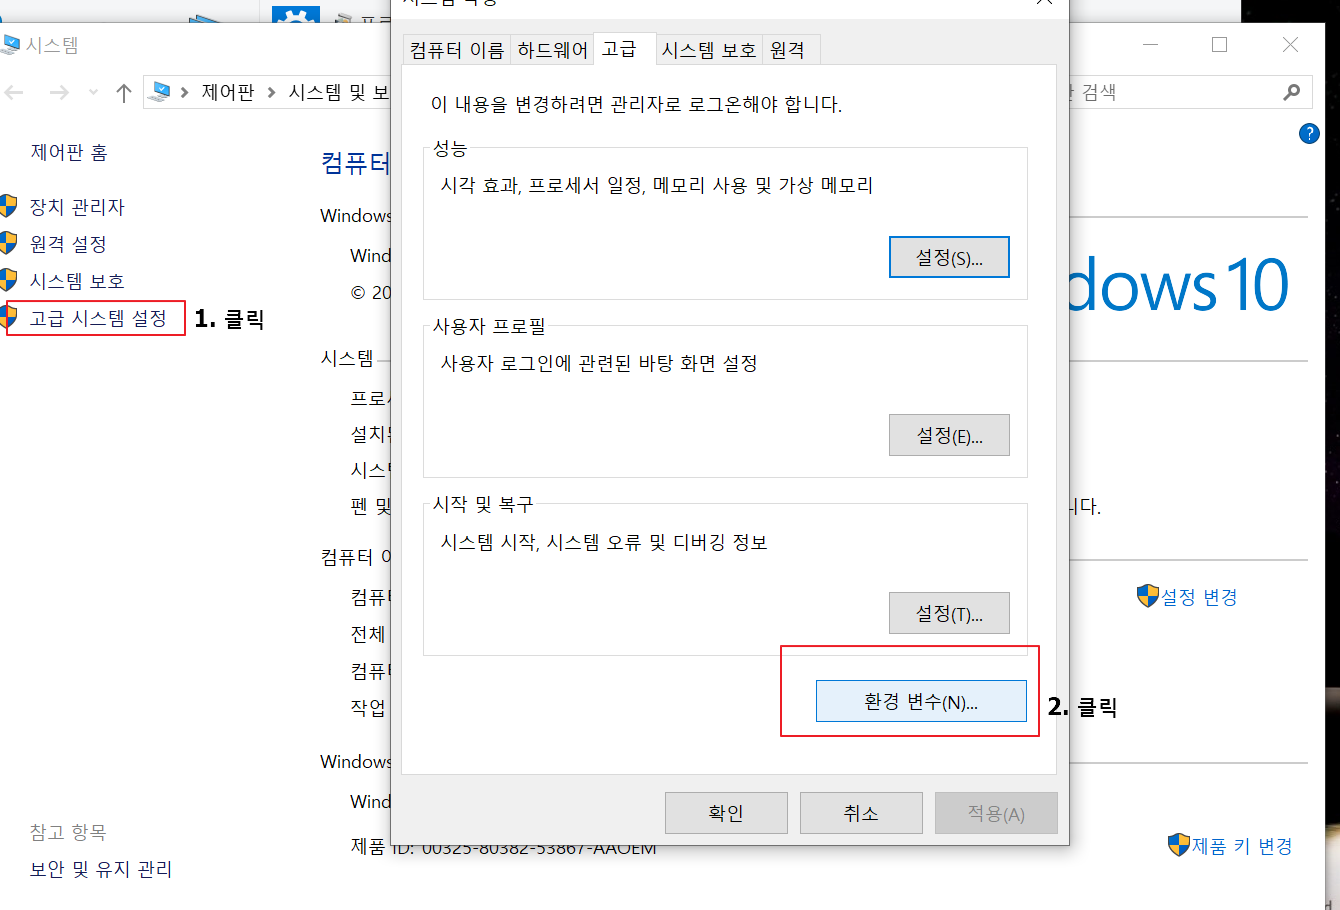This screenshot has height=910, width=1340.
Task: Close the 시스템 window
Action: pyautogui.click(x=1290, y=45)
